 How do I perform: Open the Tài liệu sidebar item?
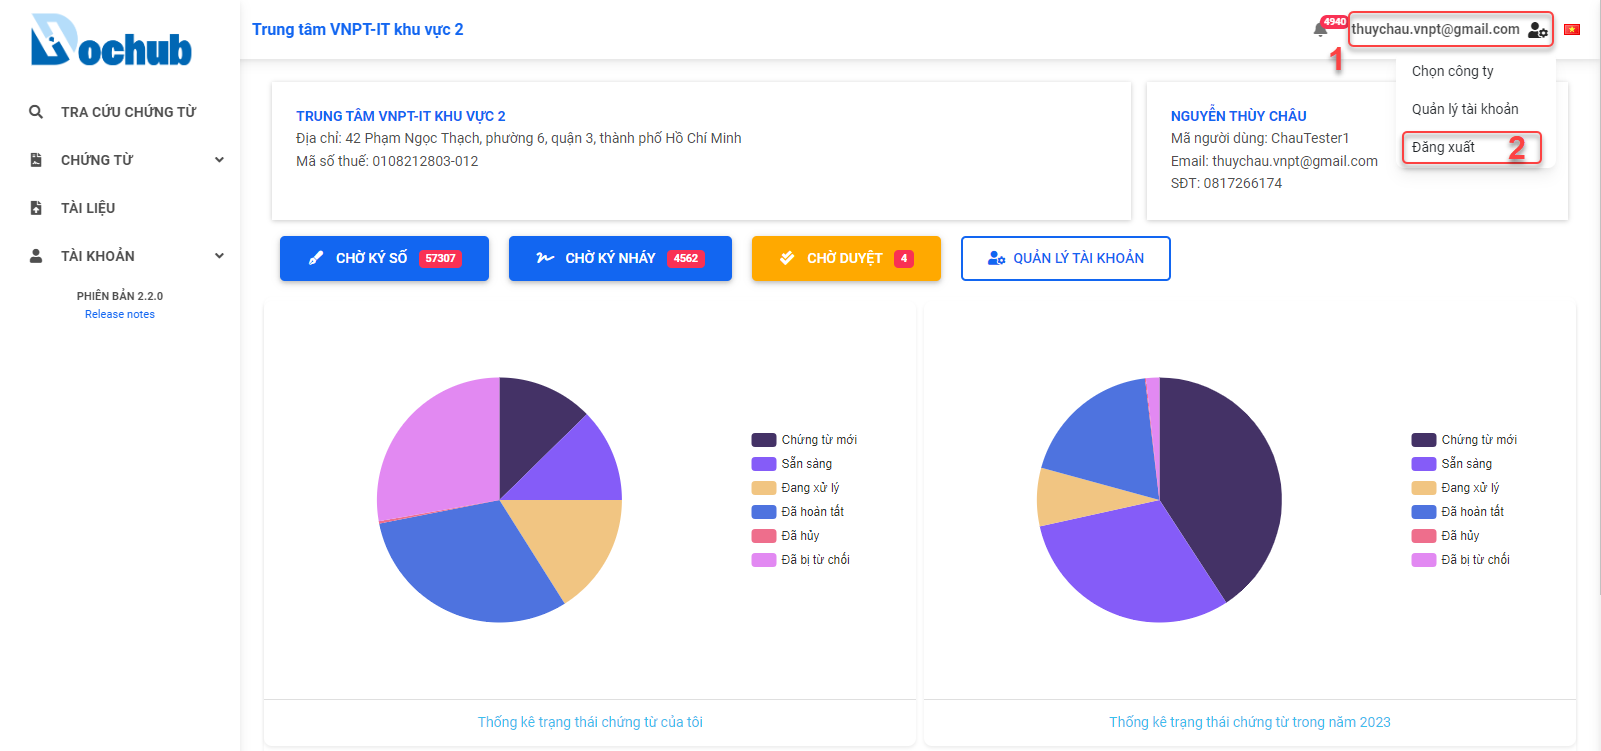pyautogui.click(x=88, y=208)
